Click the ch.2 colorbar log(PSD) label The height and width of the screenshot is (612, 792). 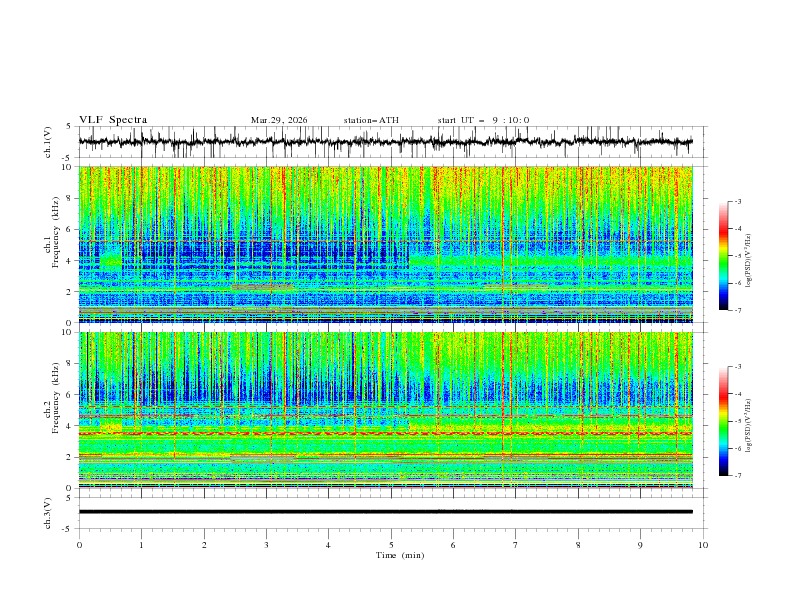(x=749, y=426)
